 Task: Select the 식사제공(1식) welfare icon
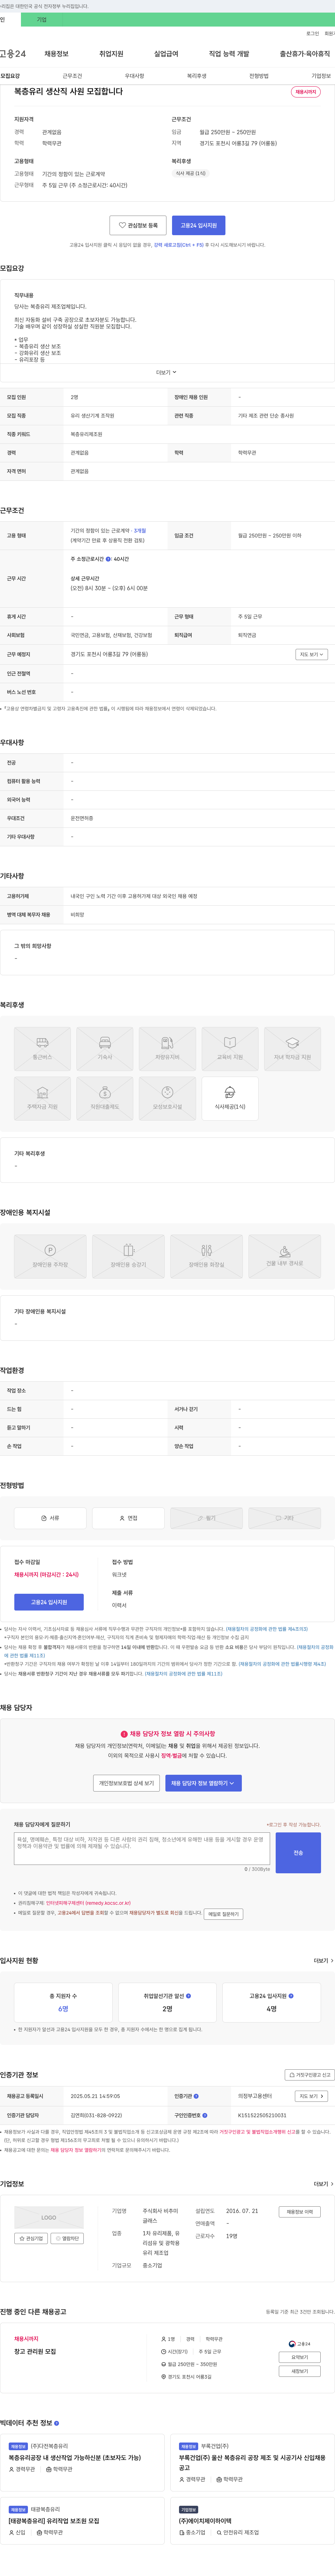click(x=230, y=1099)
